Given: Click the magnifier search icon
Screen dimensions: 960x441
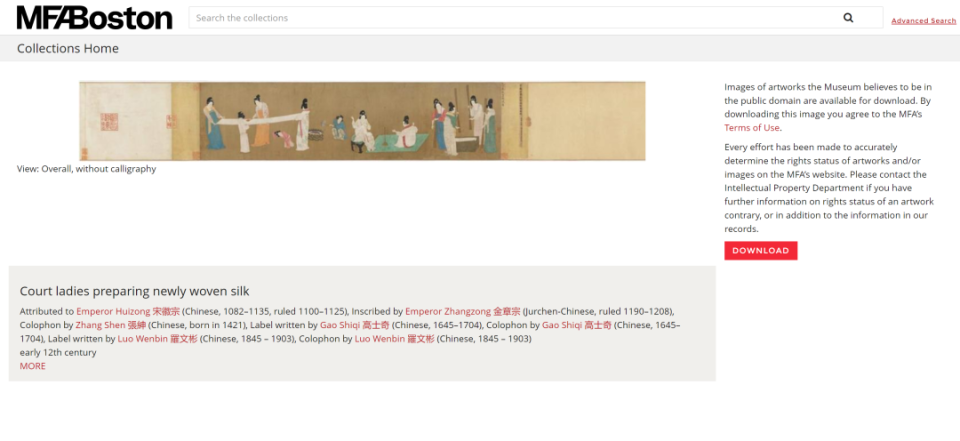Looking at the screenshot, I should 848,18.
